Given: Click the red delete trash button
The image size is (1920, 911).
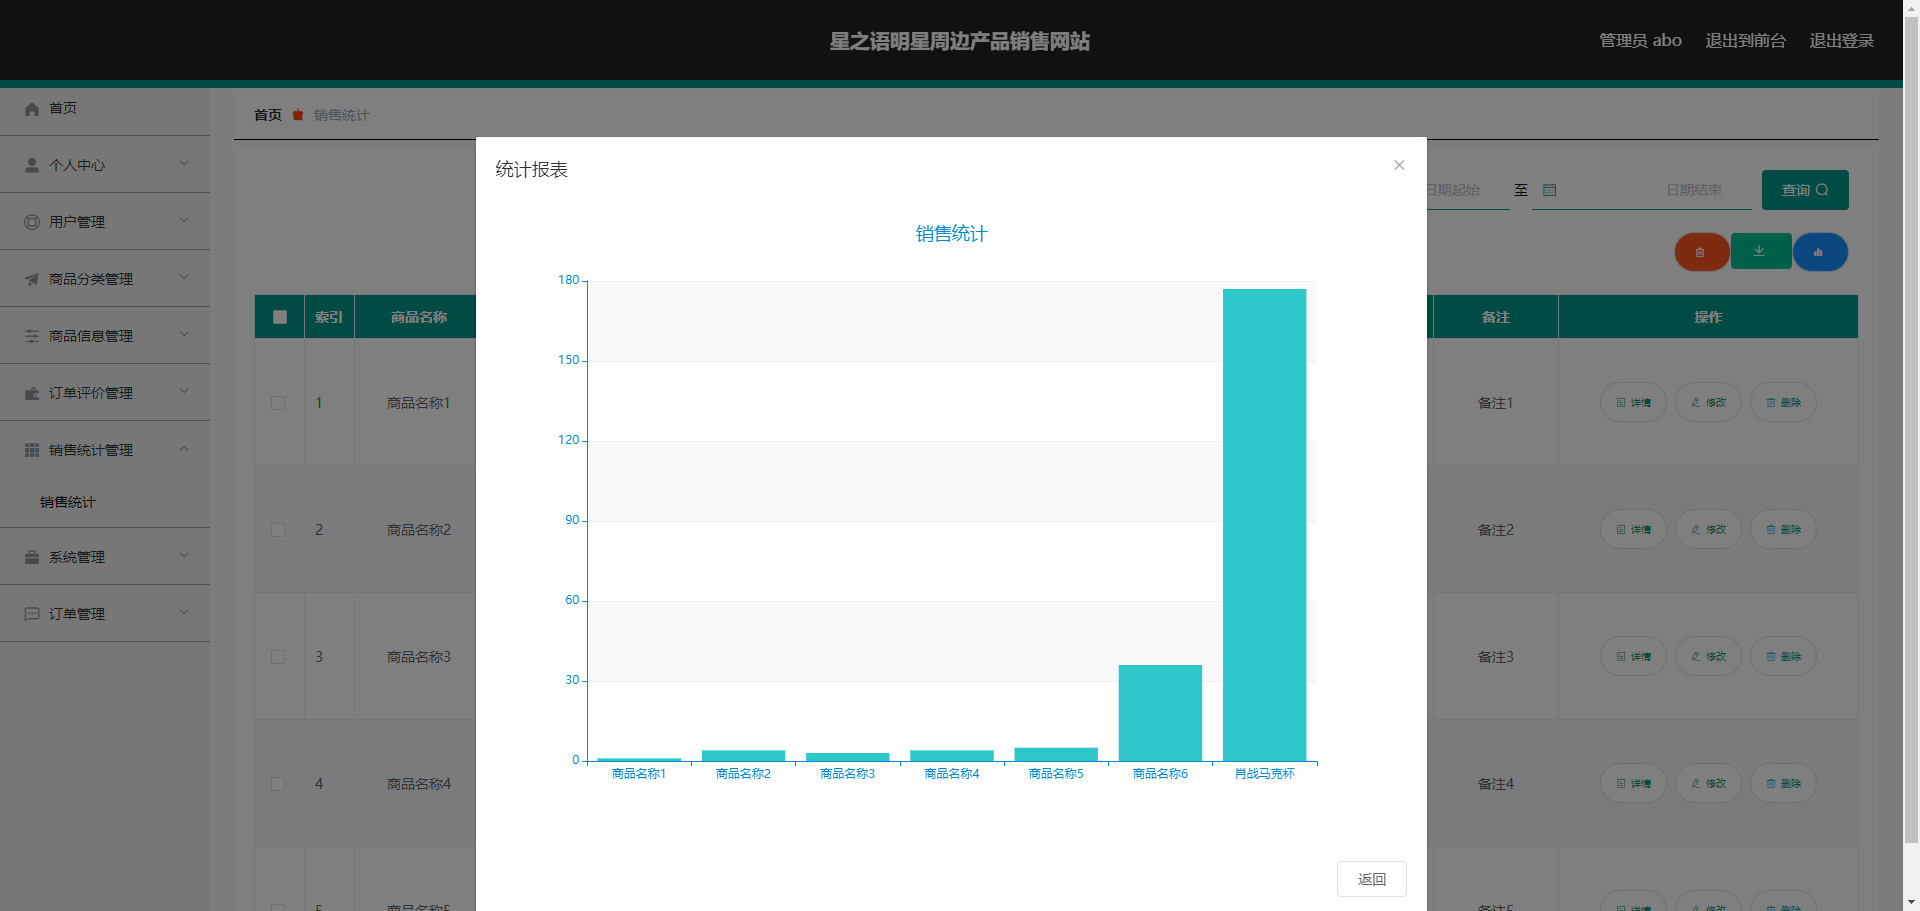Looking at the screenshot, I should coord(1701,252).
